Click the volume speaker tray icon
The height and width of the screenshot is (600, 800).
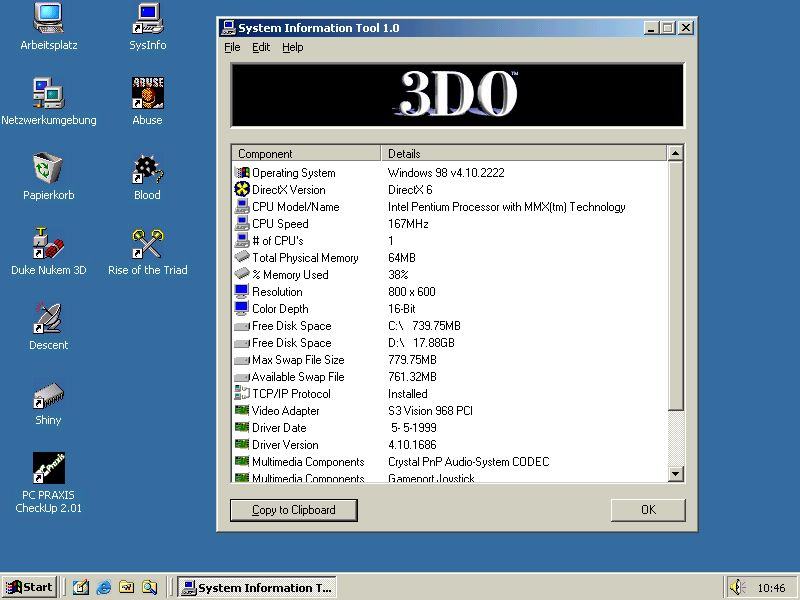[x=737, y=587]
